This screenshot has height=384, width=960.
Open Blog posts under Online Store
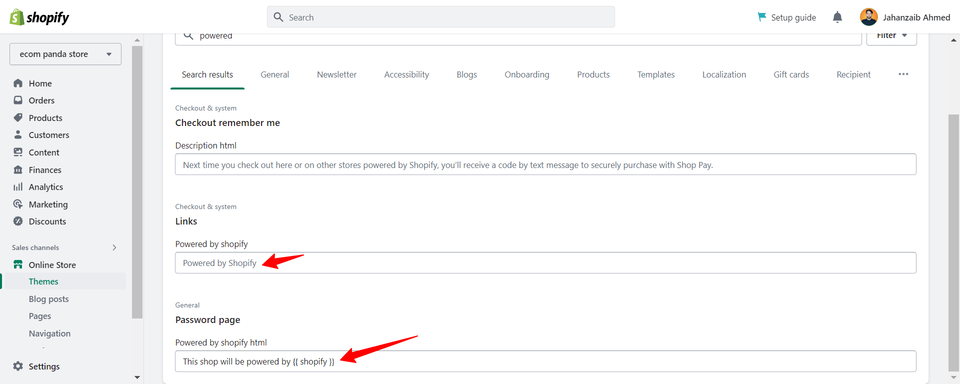pyautogui.click(x=48, y=299)
